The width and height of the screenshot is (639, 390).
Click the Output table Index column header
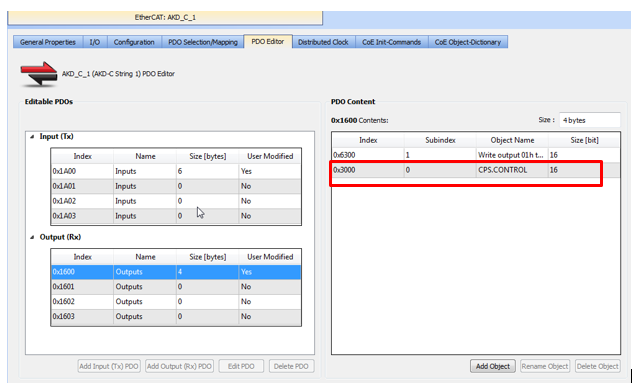(x=82, y=257)
